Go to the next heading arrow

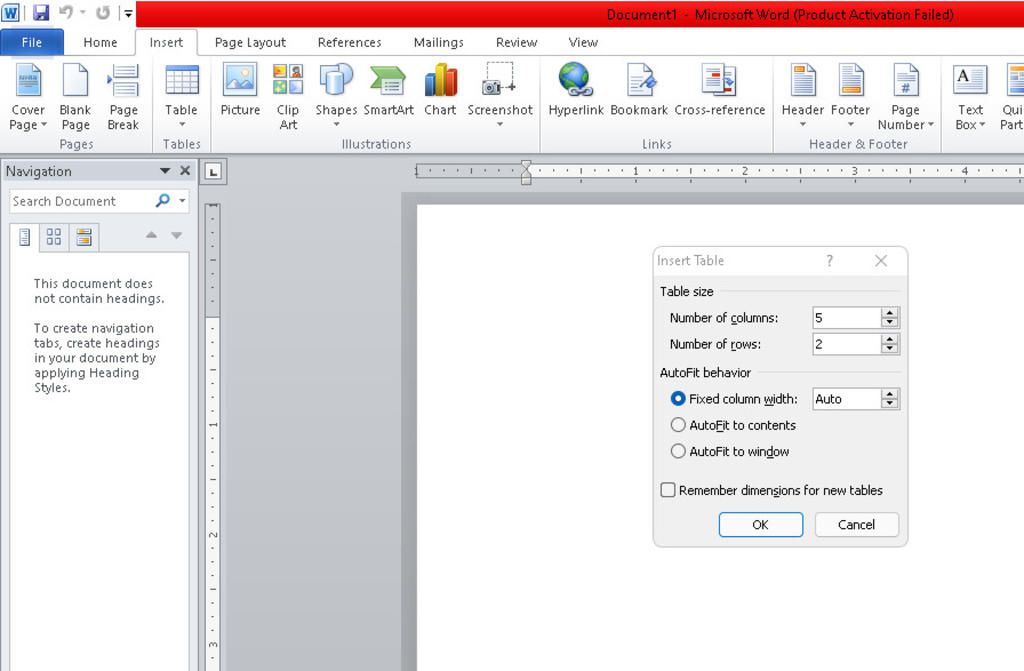point(176,235)
